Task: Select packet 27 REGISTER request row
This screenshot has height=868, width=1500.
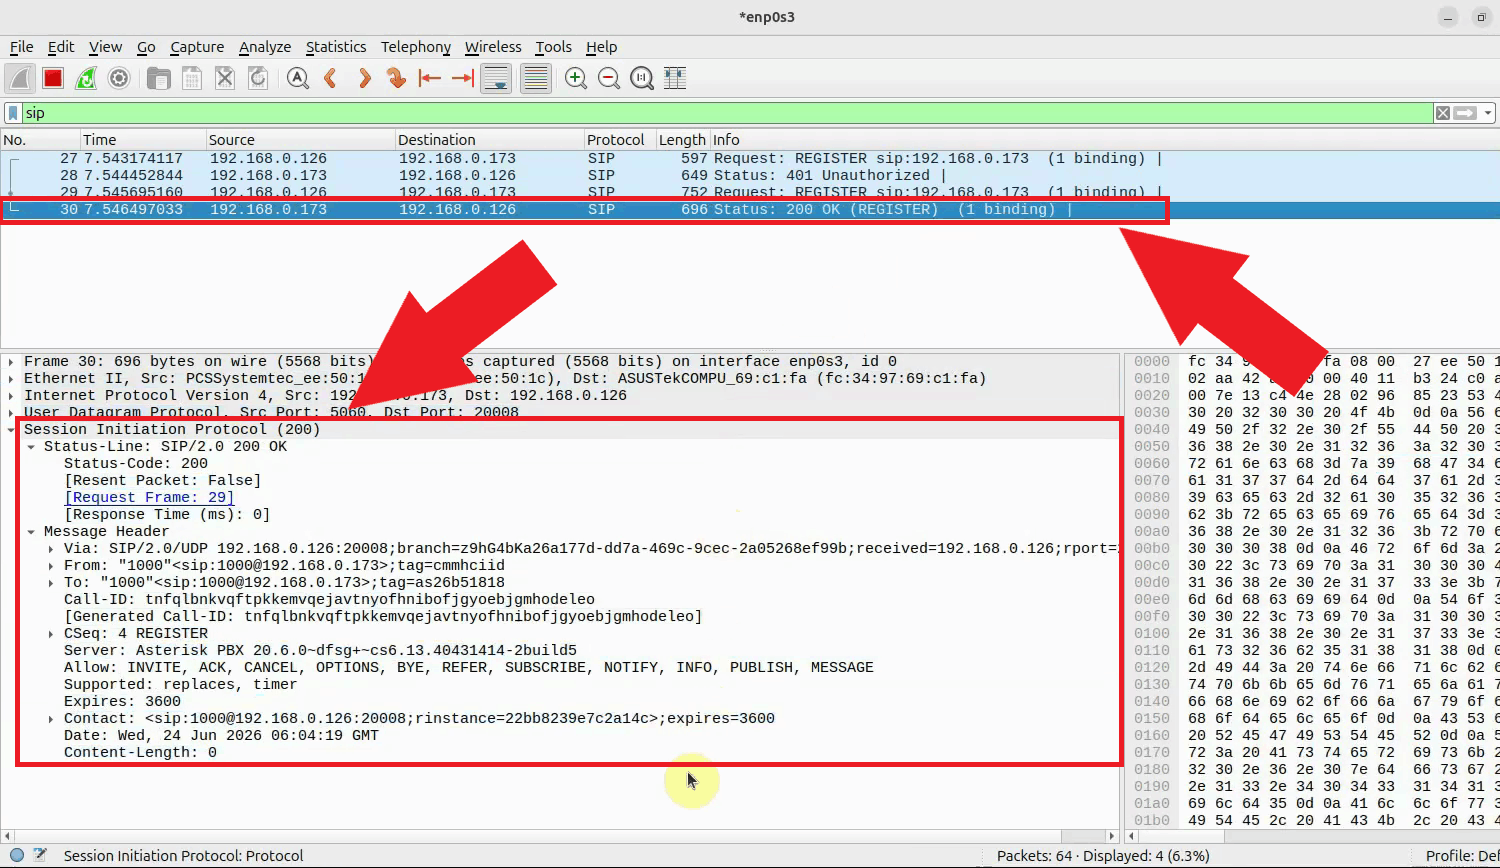Action: pos(750,158)
